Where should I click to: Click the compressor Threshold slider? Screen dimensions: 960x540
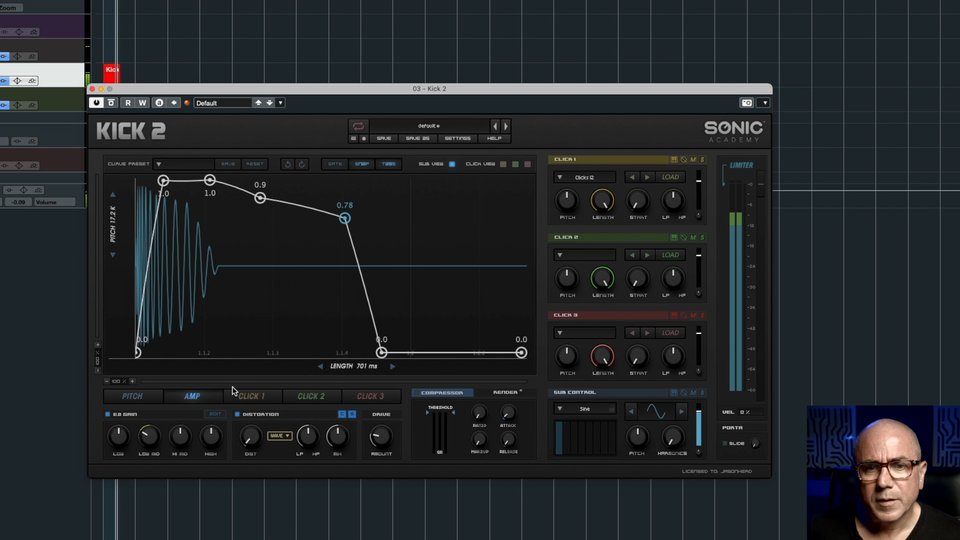click(440, 432)
